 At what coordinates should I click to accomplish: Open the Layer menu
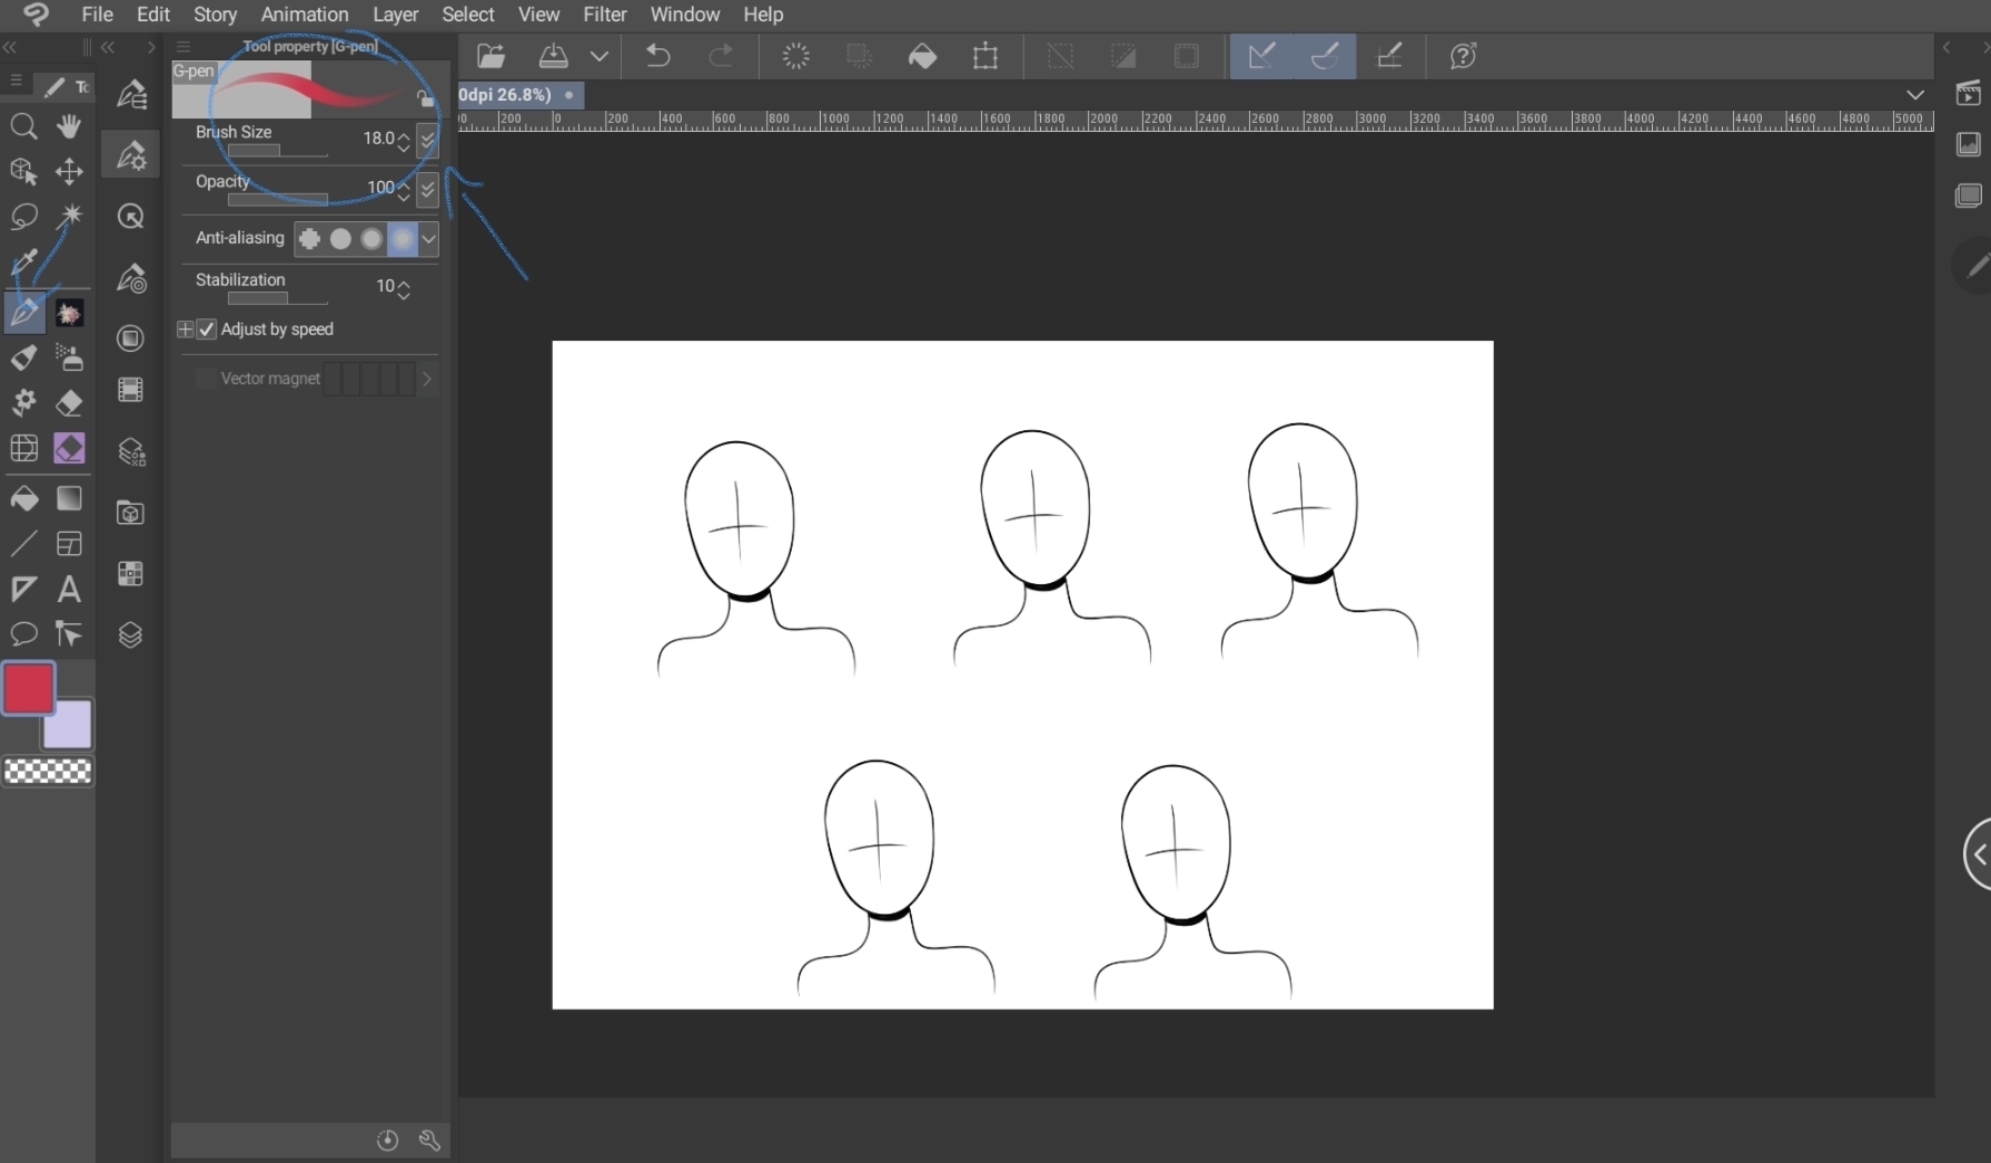[x=395, y=15]
